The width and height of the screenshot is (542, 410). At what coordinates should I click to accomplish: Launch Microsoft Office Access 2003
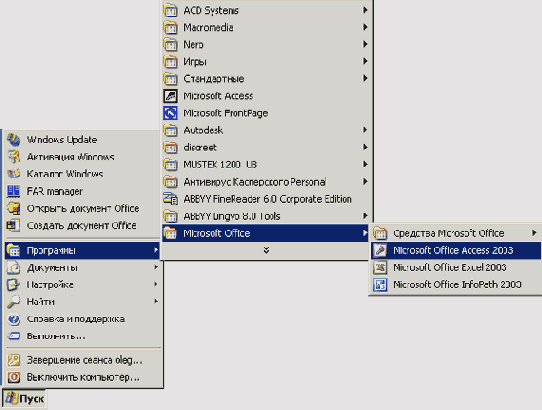pyautogui.click(x=456, y=250)
